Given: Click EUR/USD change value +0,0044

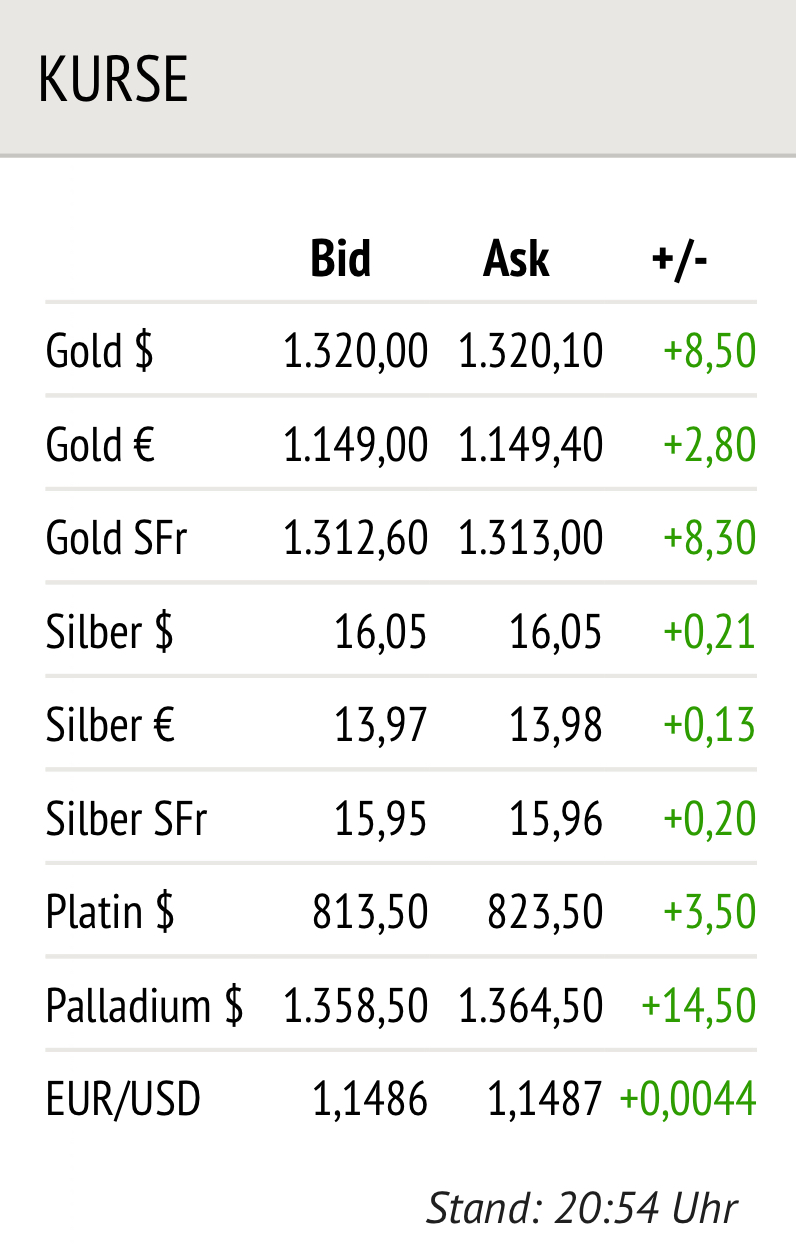Looking at the screenshot, I should tap(688, 1100).
